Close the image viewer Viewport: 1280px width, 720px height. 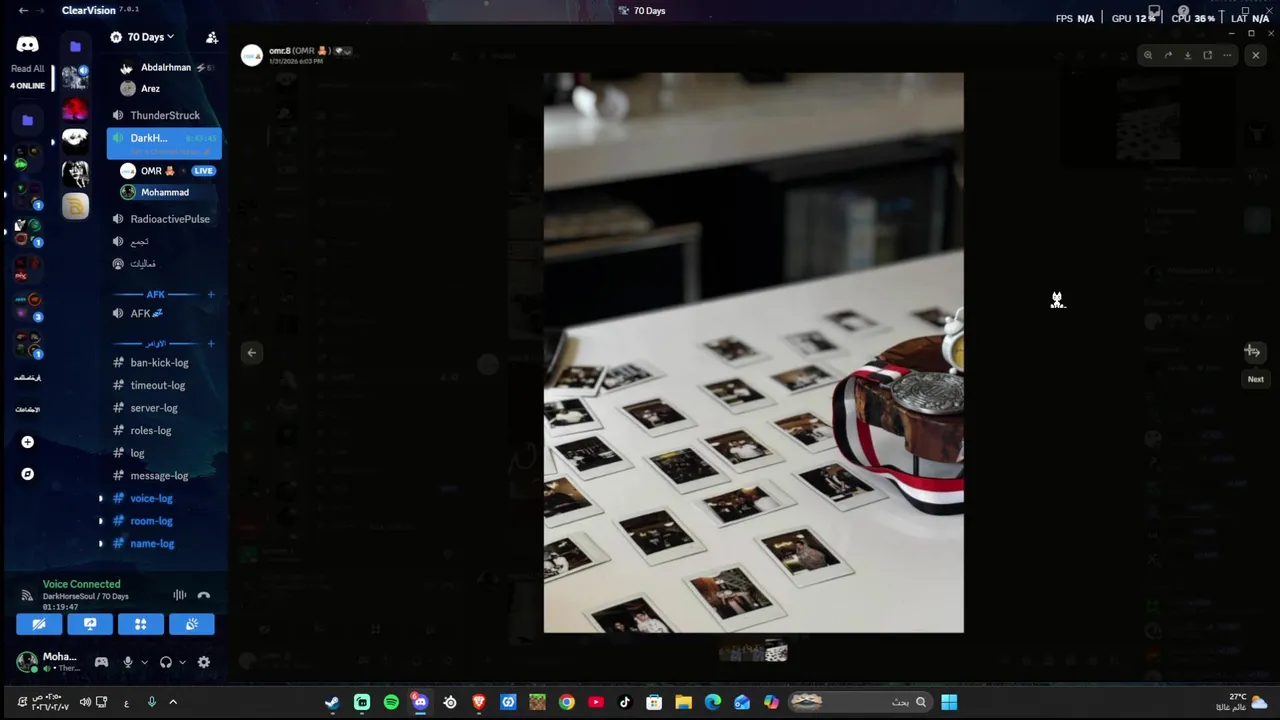tap(1256, 55)
